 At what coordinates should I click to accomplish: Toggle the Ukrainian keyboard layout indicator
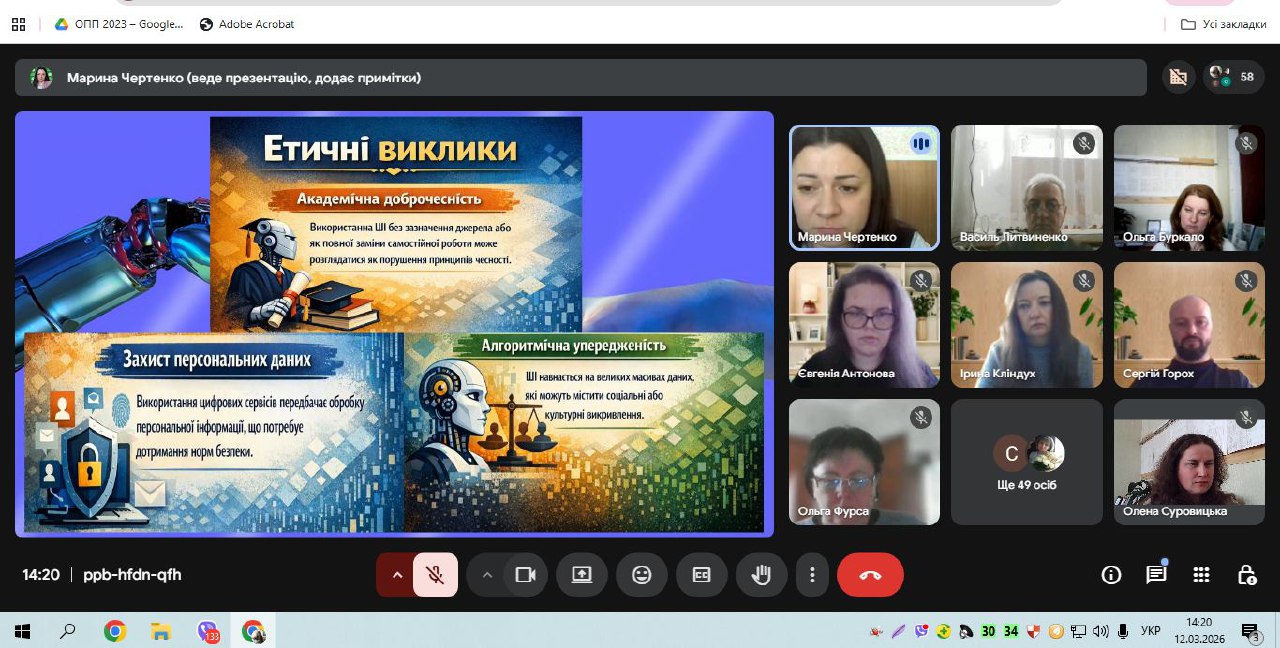pos(1150,631)
